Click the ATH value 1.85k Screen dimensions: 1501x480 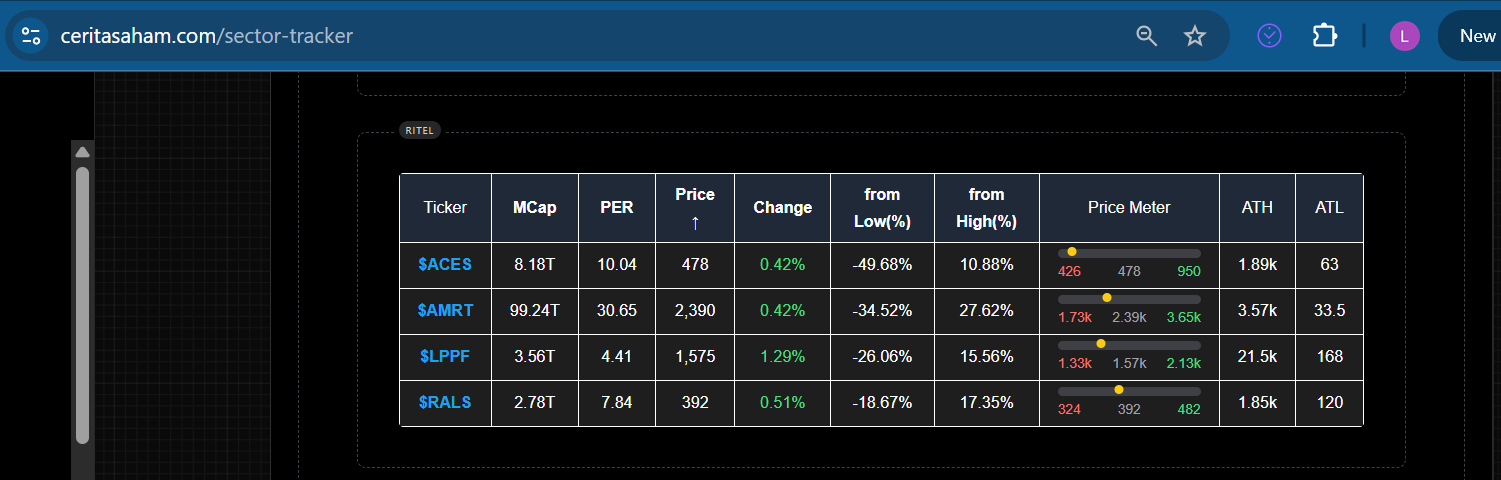click(1257, 403)
